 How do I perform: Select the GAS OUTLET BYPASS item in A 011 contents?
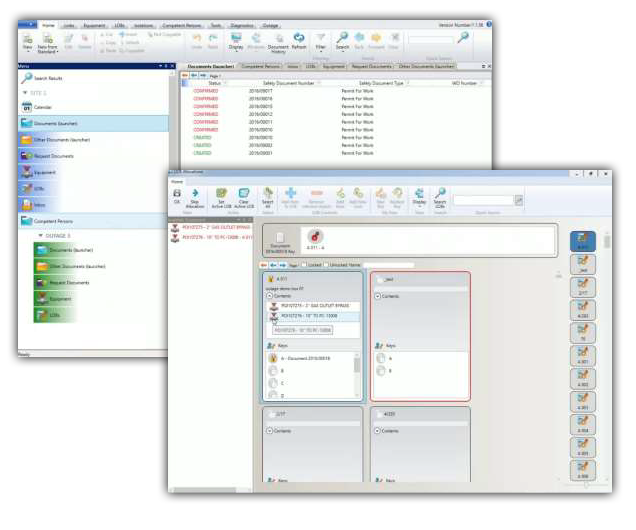coord(313,306)
